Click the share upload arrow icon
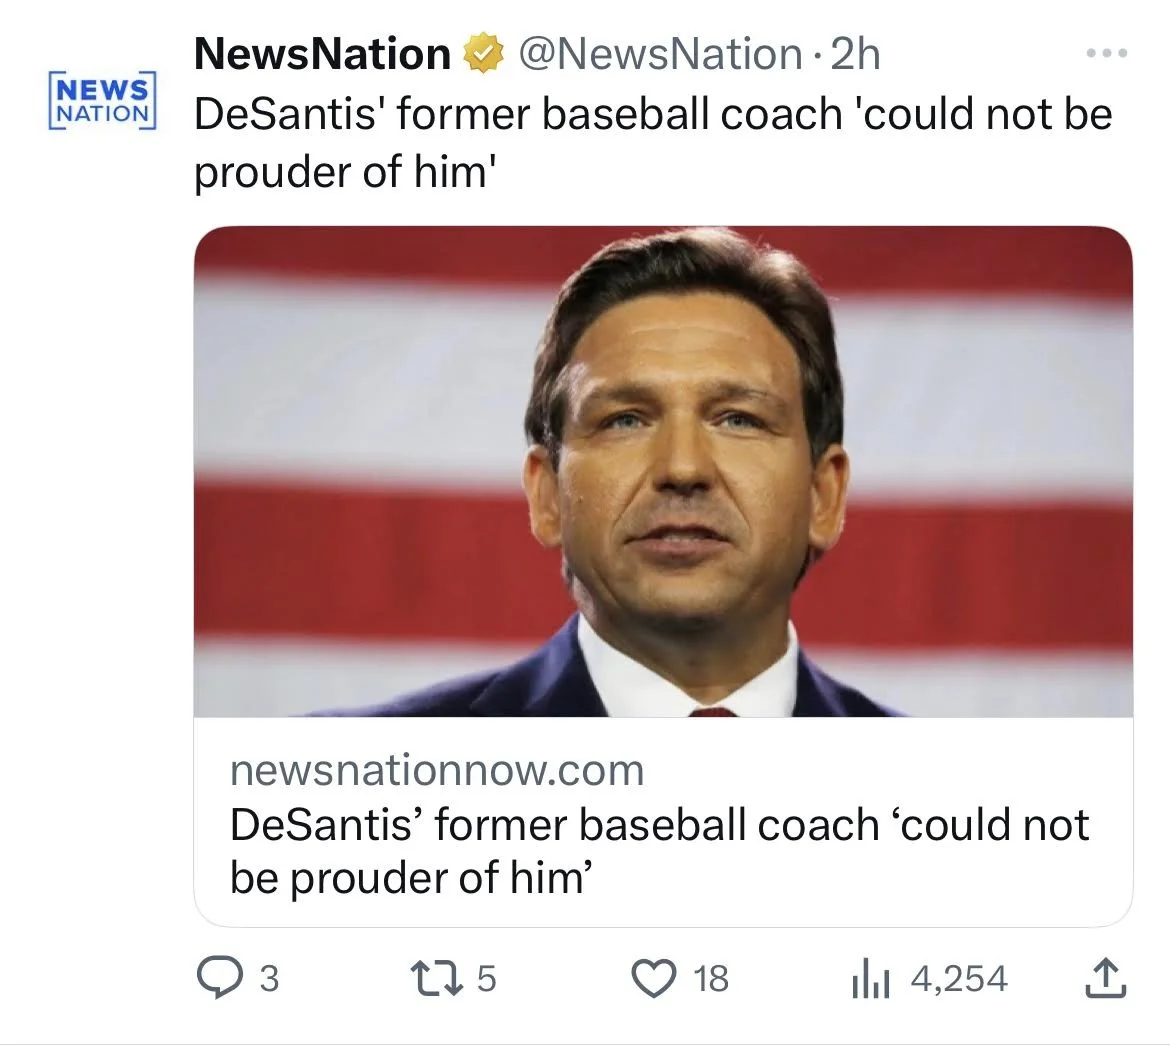The height and width of the screenshot is (1046, 1170). point(1106,979)
